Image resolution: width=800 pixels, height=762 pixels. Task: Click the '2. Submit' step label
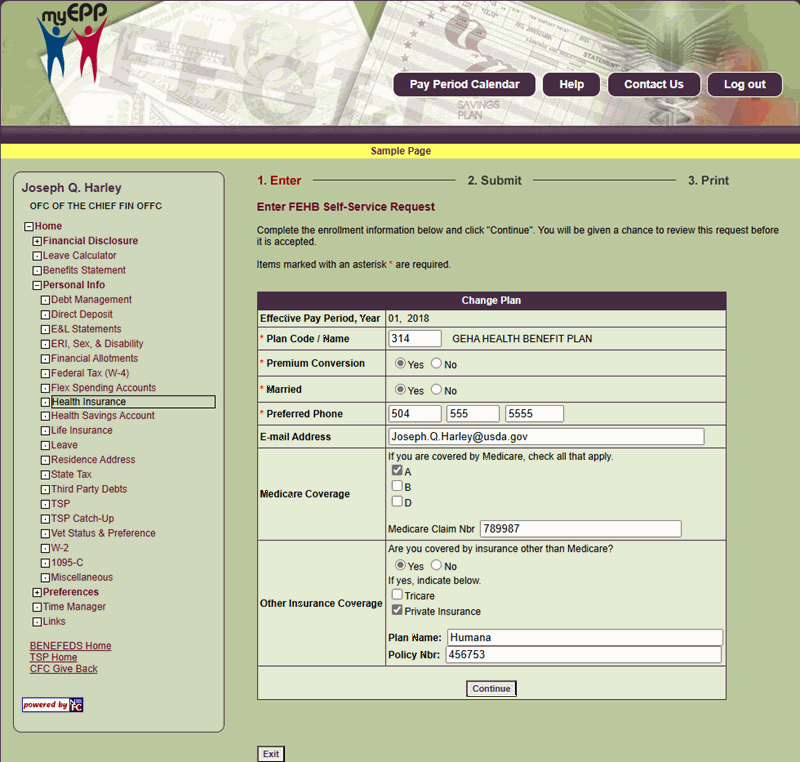tap(494, 181)
